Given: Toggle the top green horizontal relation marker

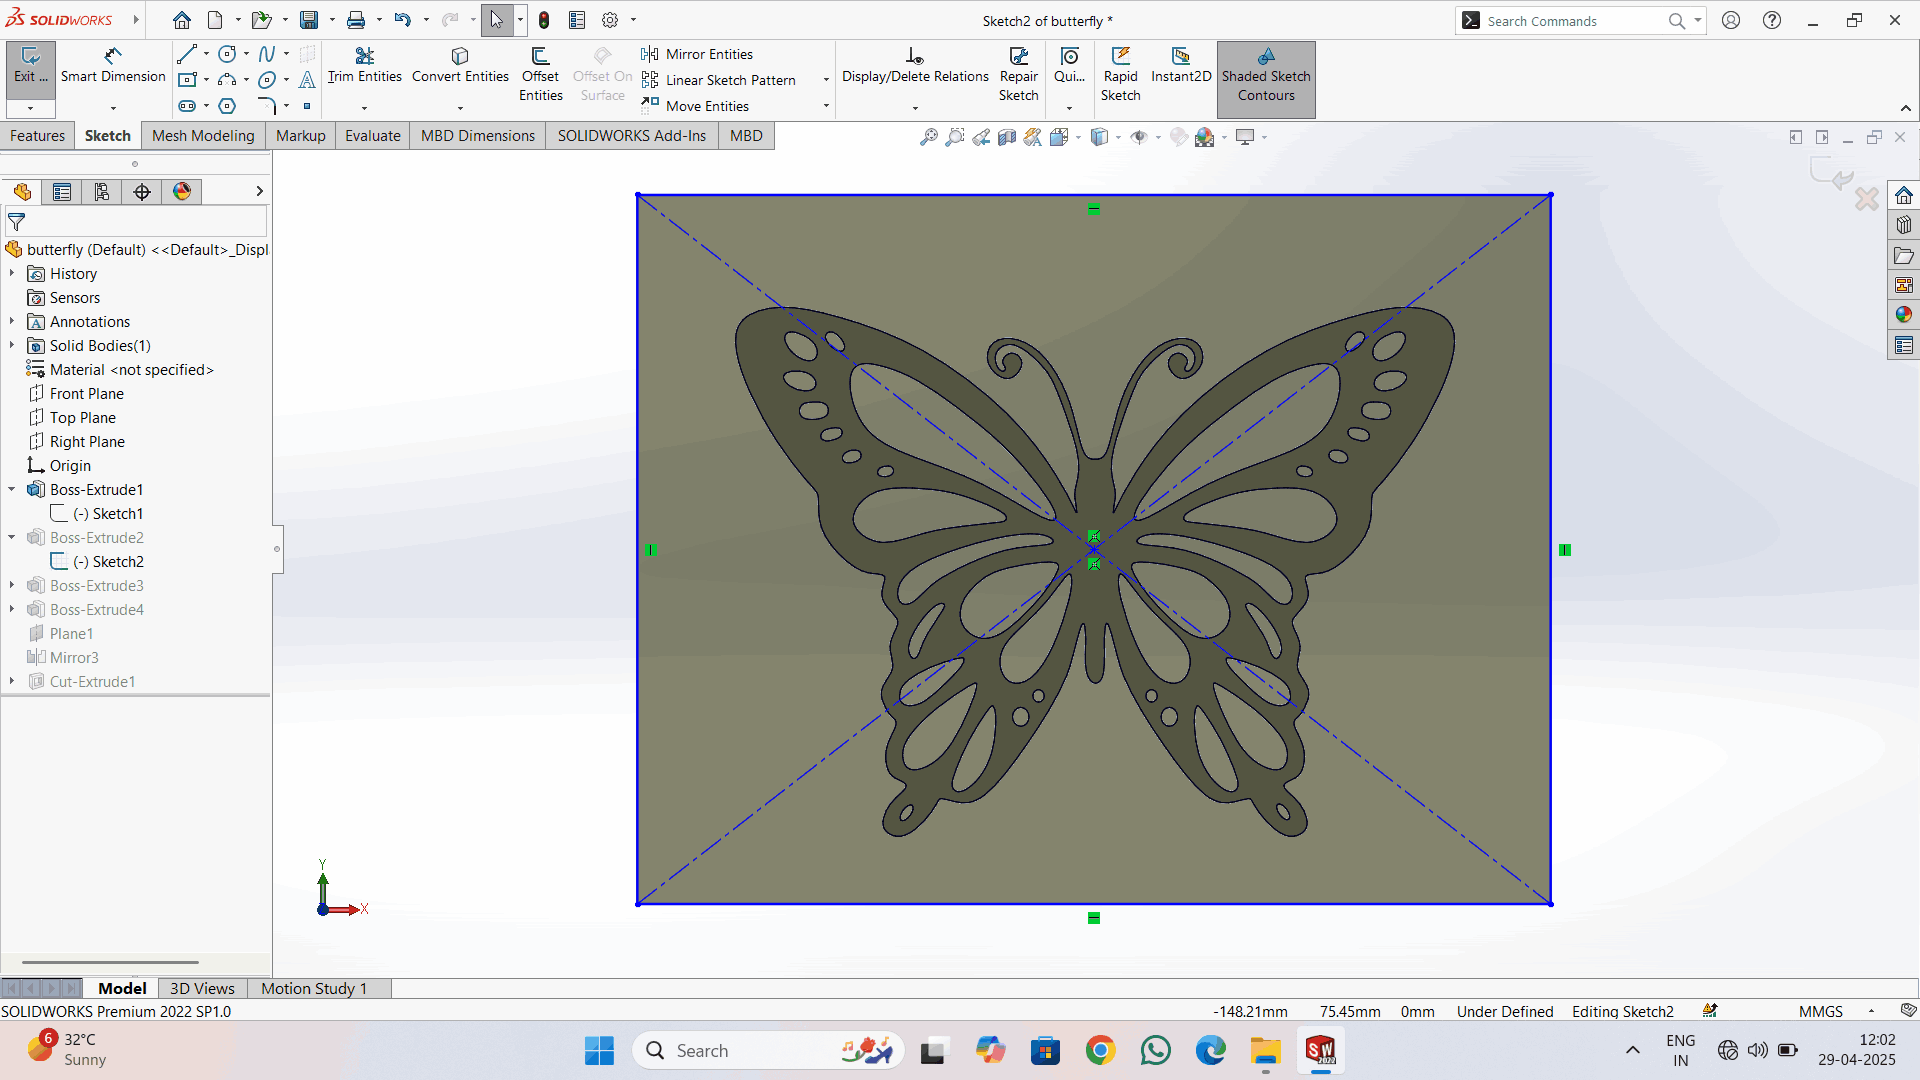Looking at the screenshot, I should click(1094, 209).
